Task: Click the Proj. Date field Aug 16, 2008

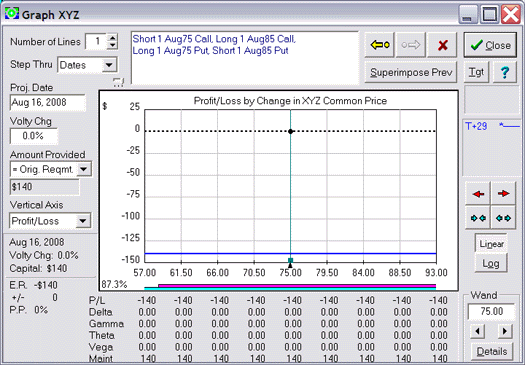Action: click(48, 102)
